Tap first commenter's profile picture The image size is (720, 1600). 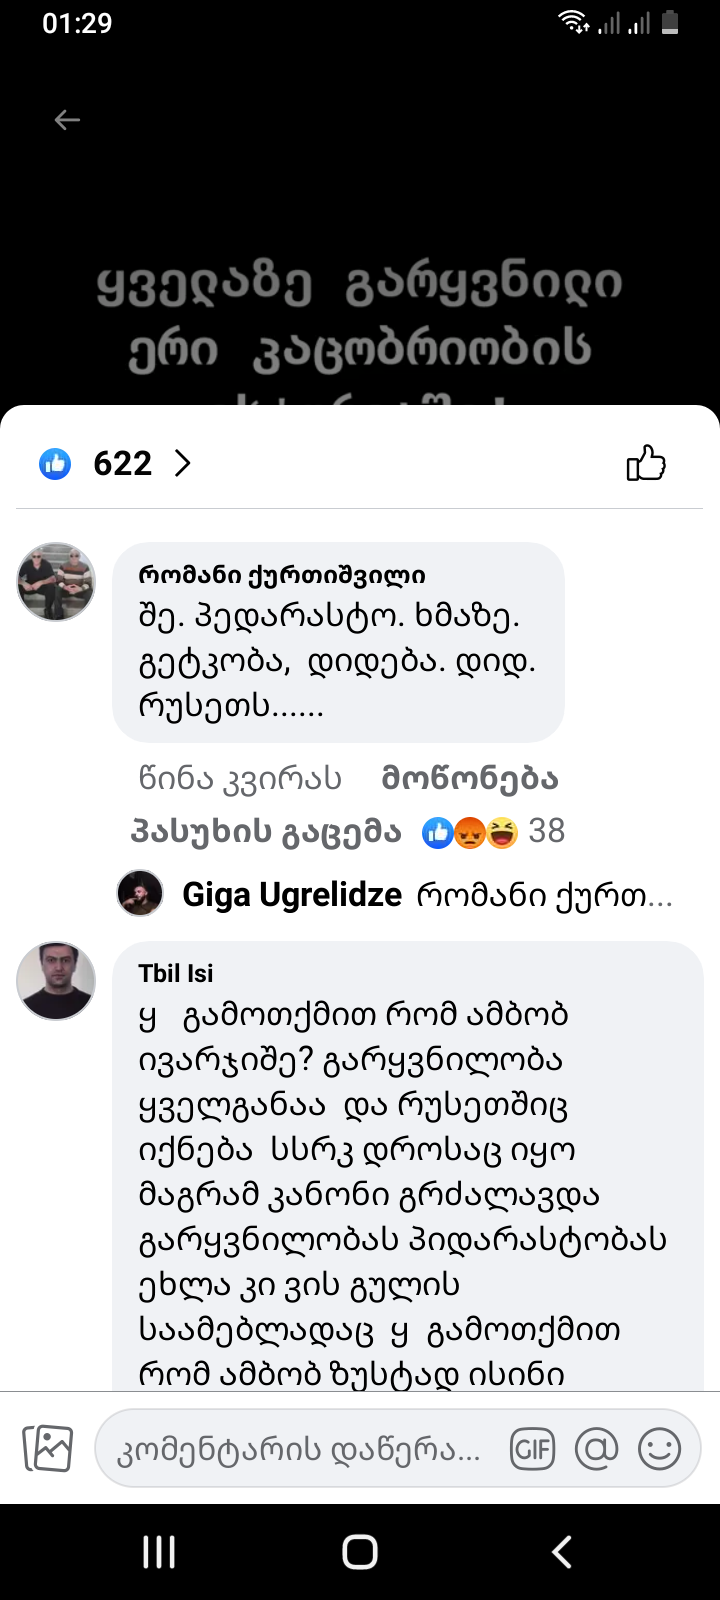(x=56, y=582)
